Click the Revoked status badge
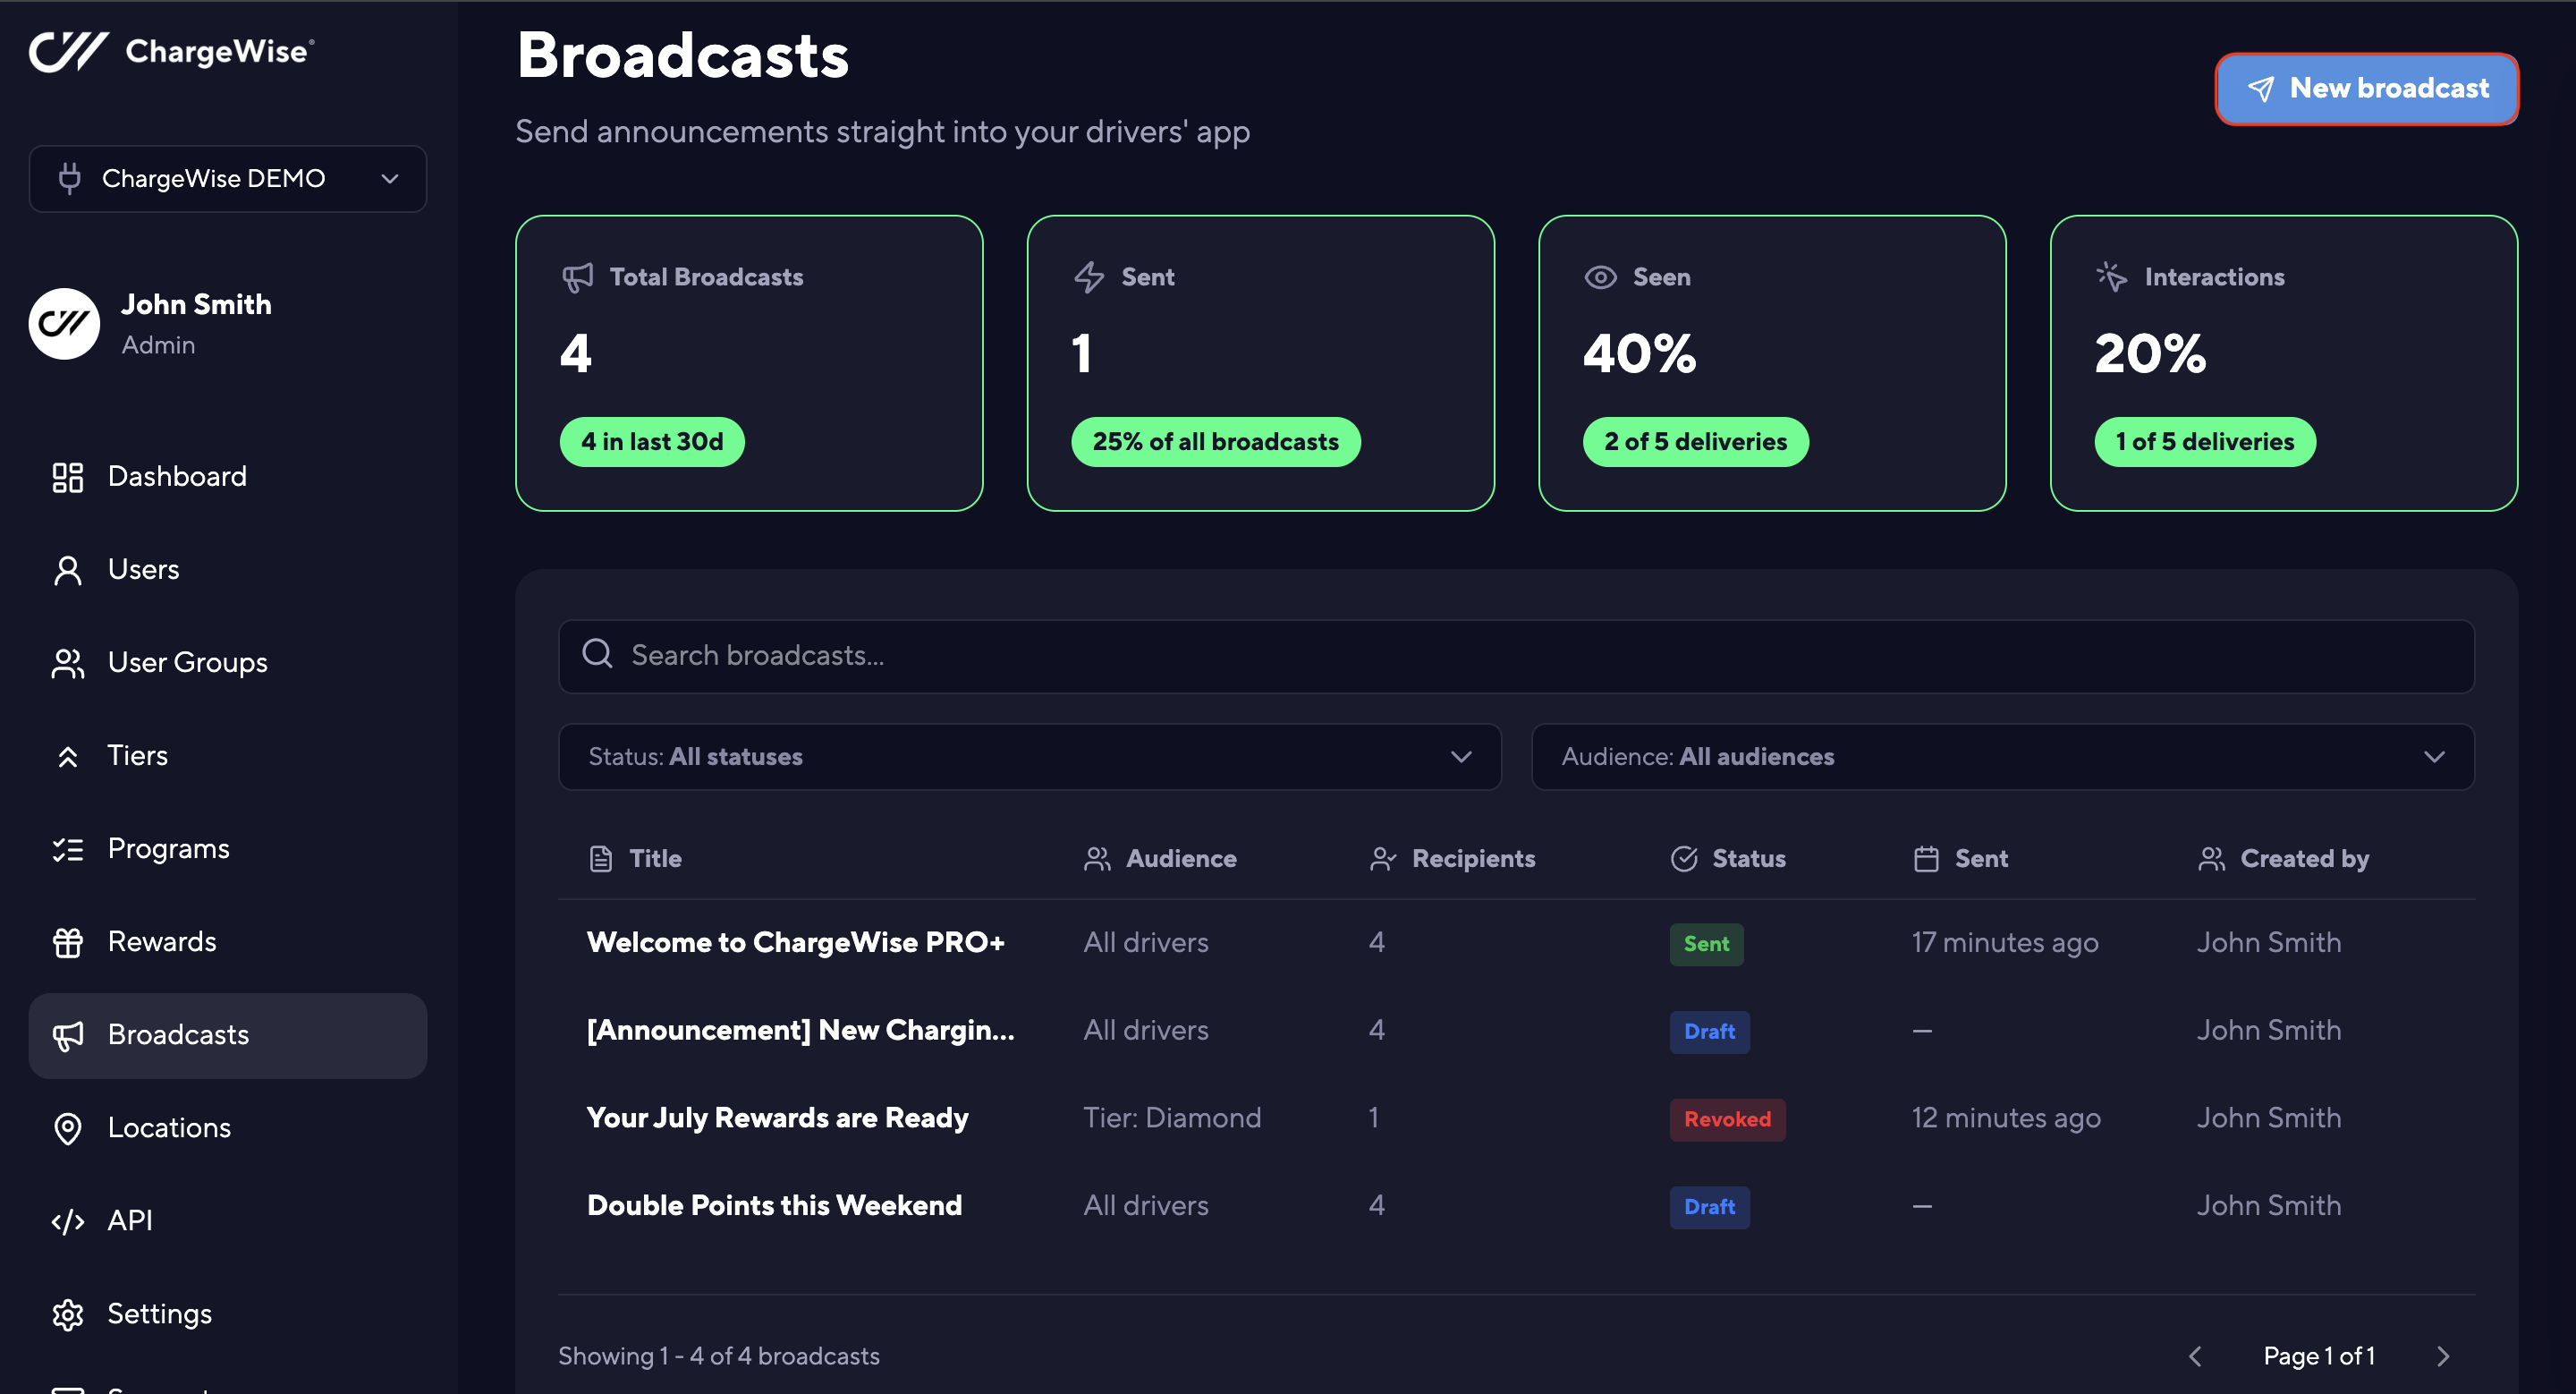2576x1394 pixels. pyautogui.click(x=1727, y=1119)
